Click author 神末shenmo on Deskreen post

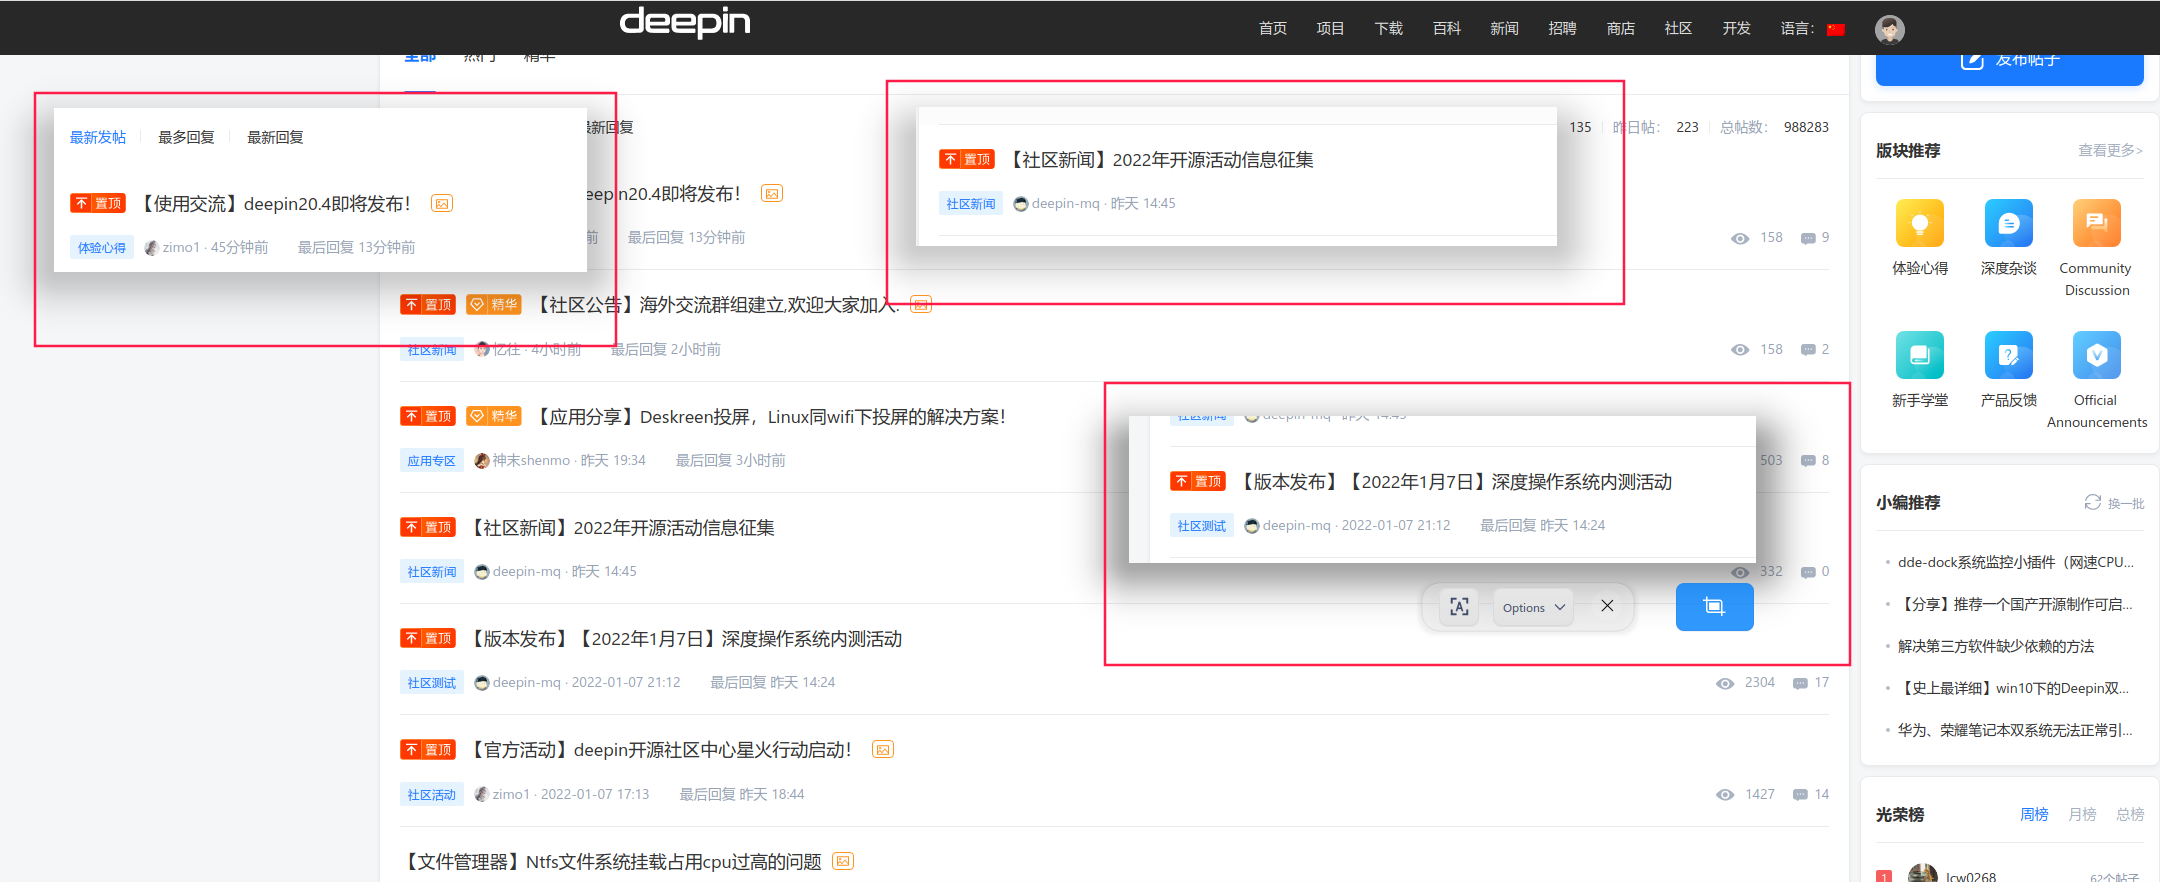point(531,461)
